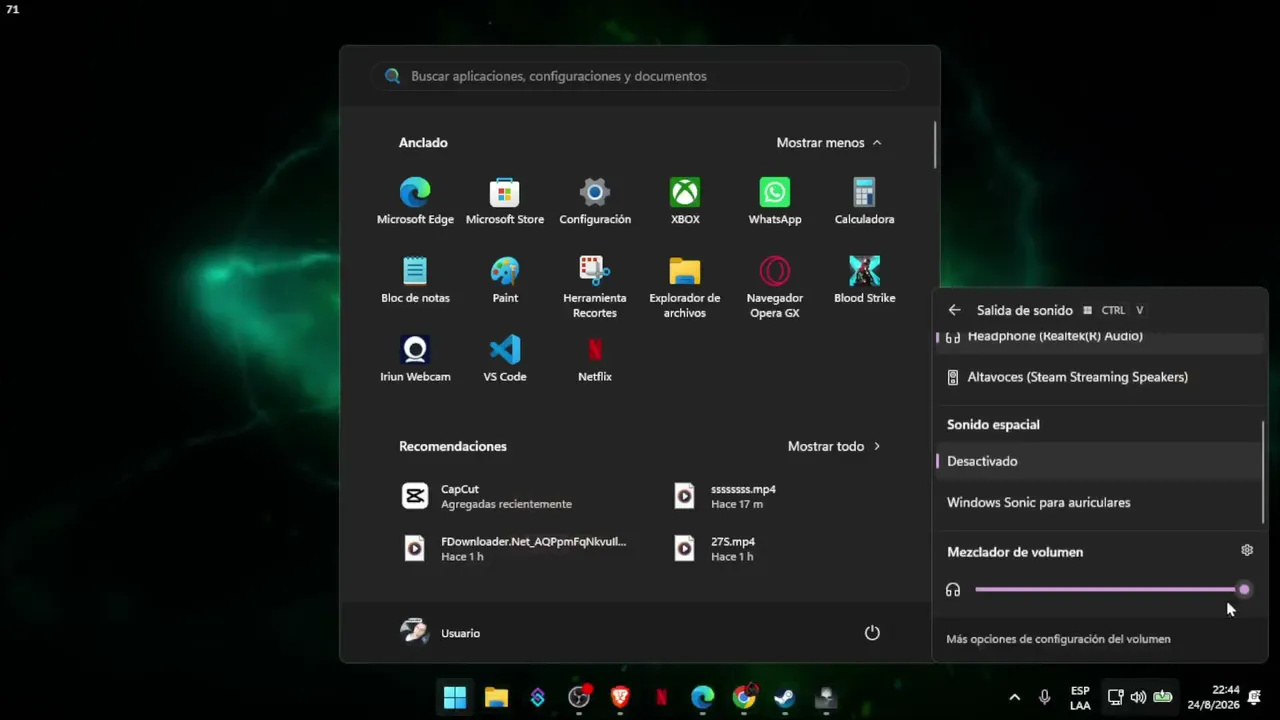Open Microsoft Edge from pinned apps

click(x=415, y=201)
